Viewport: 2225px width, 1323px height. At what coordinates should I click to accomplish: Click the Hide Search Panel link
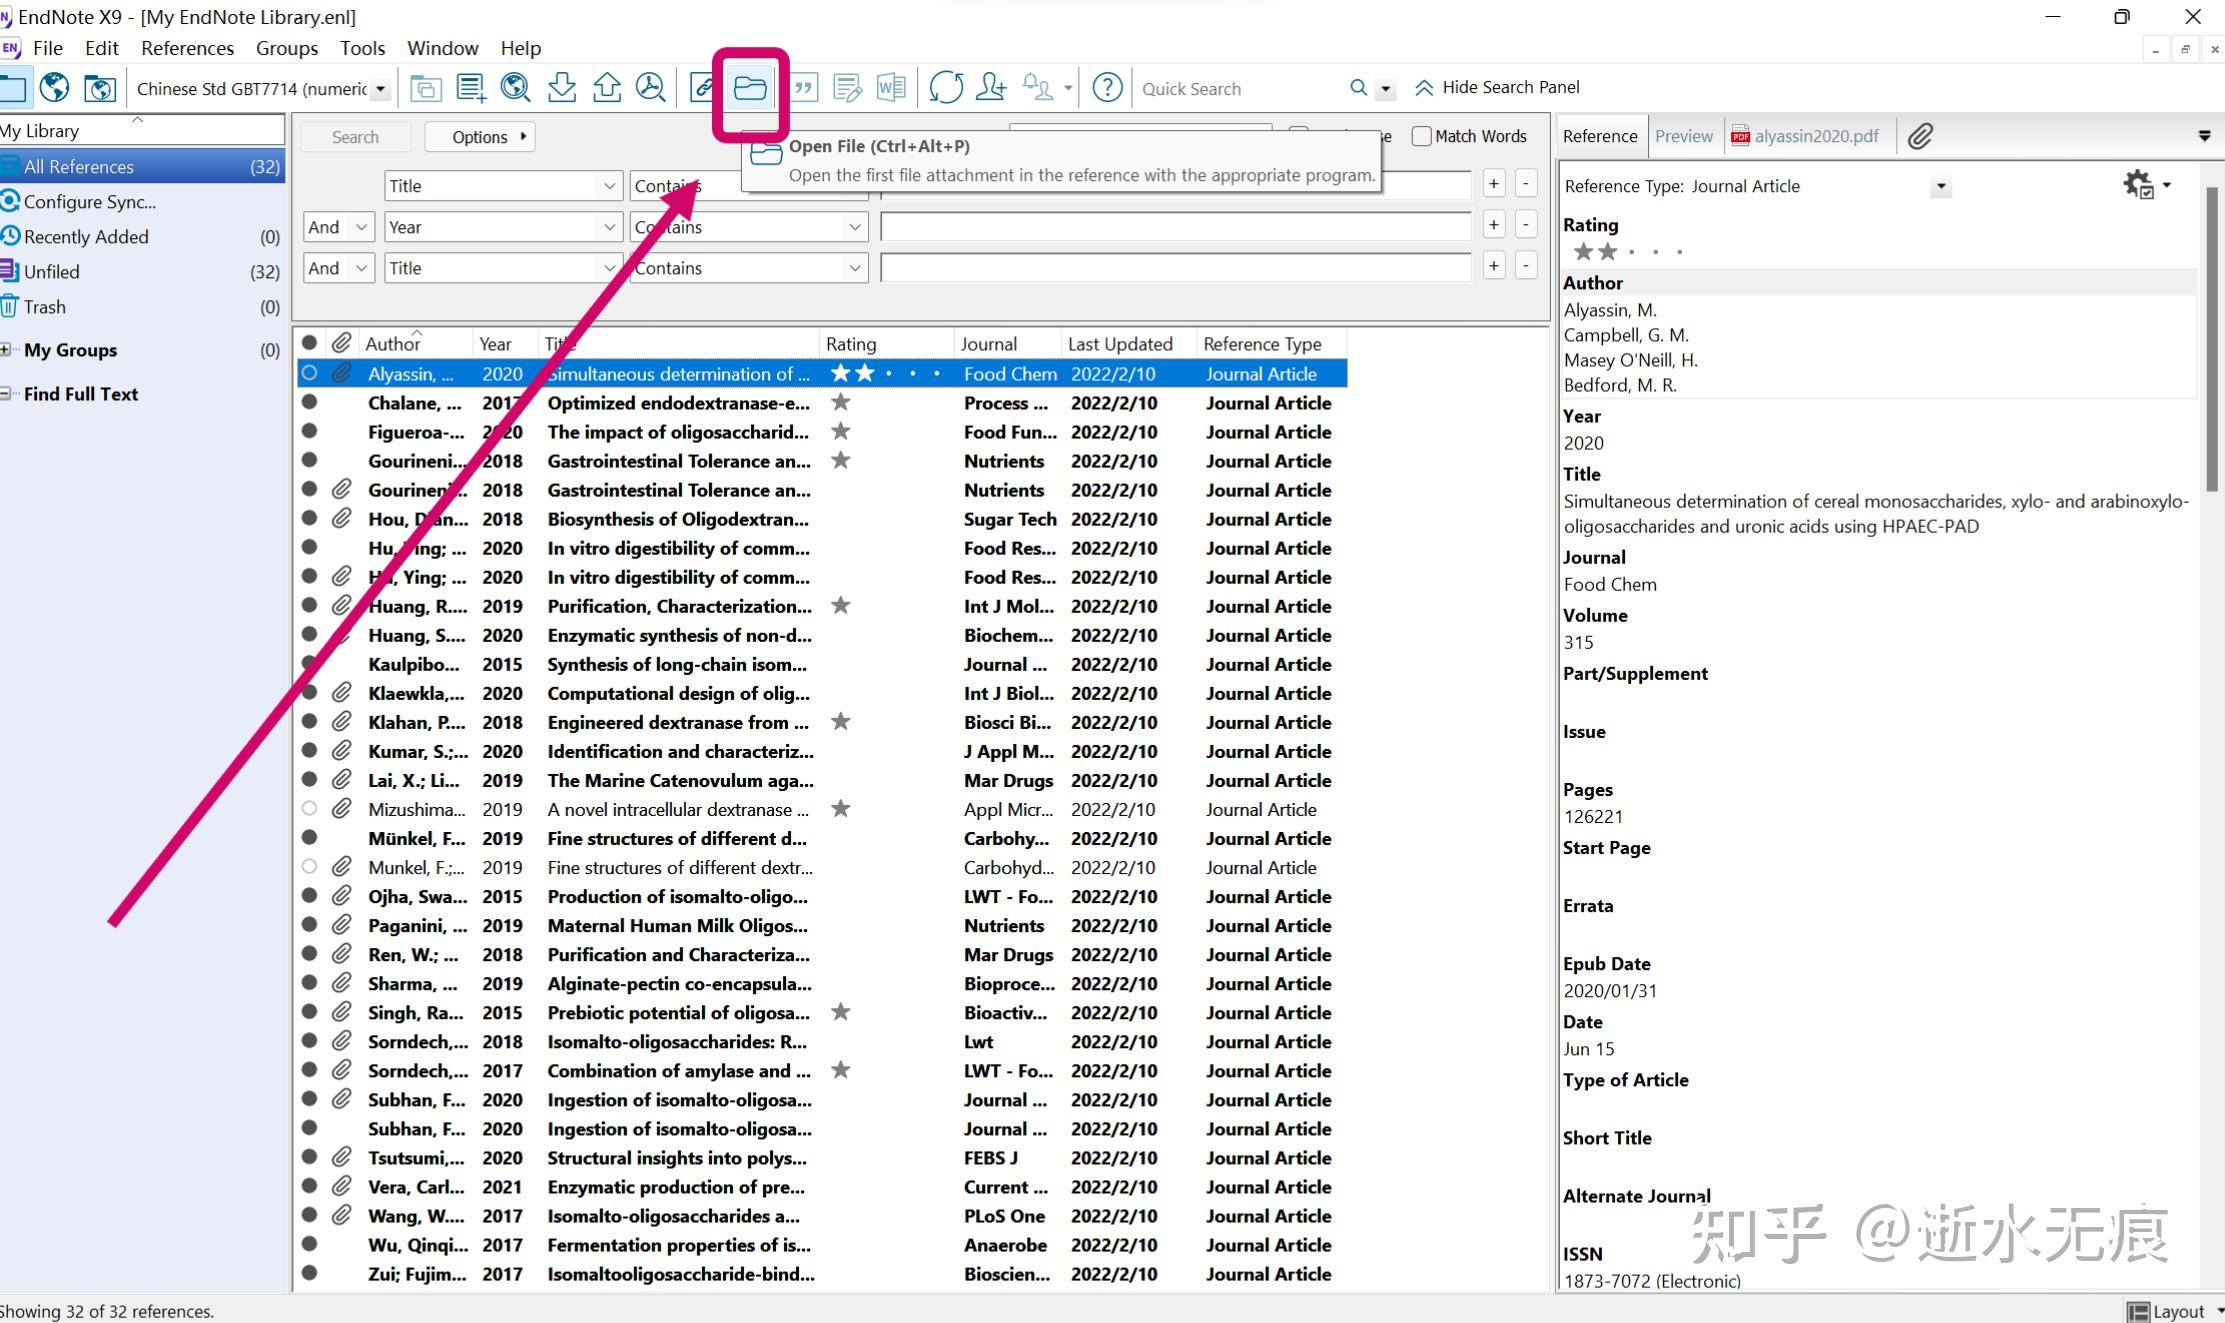[x=1509, y=87]
